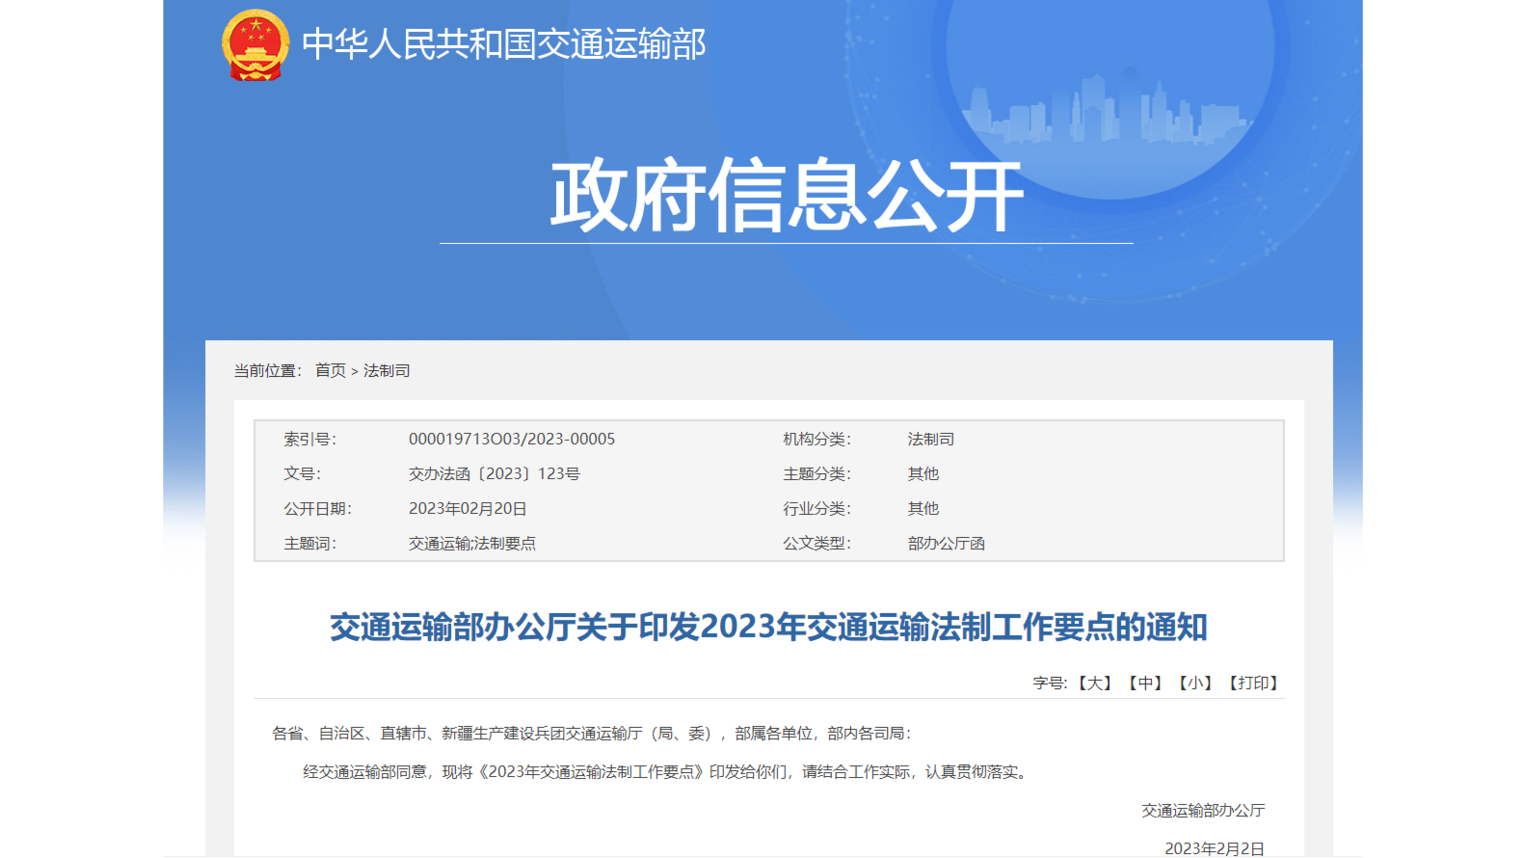
Task: Click the publication date 2023年02月20日
Action: 467,509
